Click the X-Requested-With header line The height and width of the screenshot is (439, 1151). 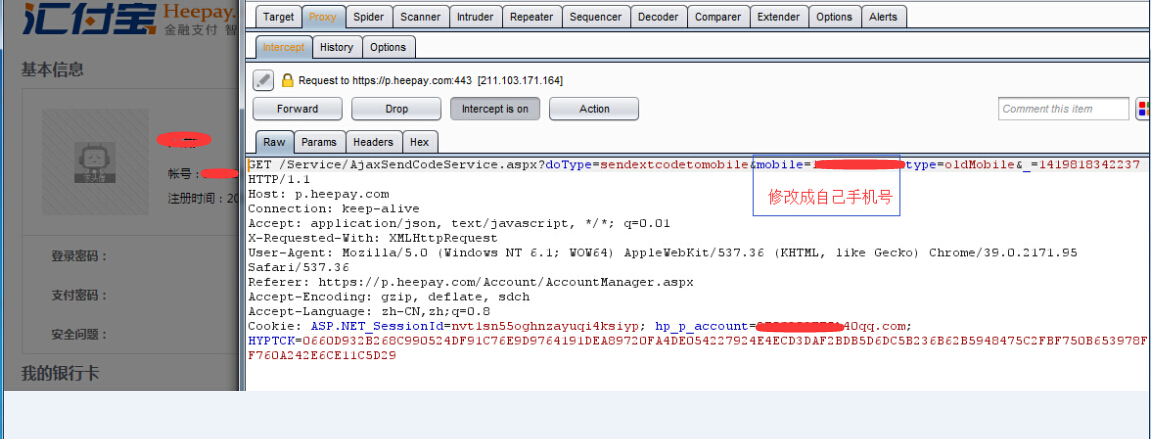pos(373,238)
